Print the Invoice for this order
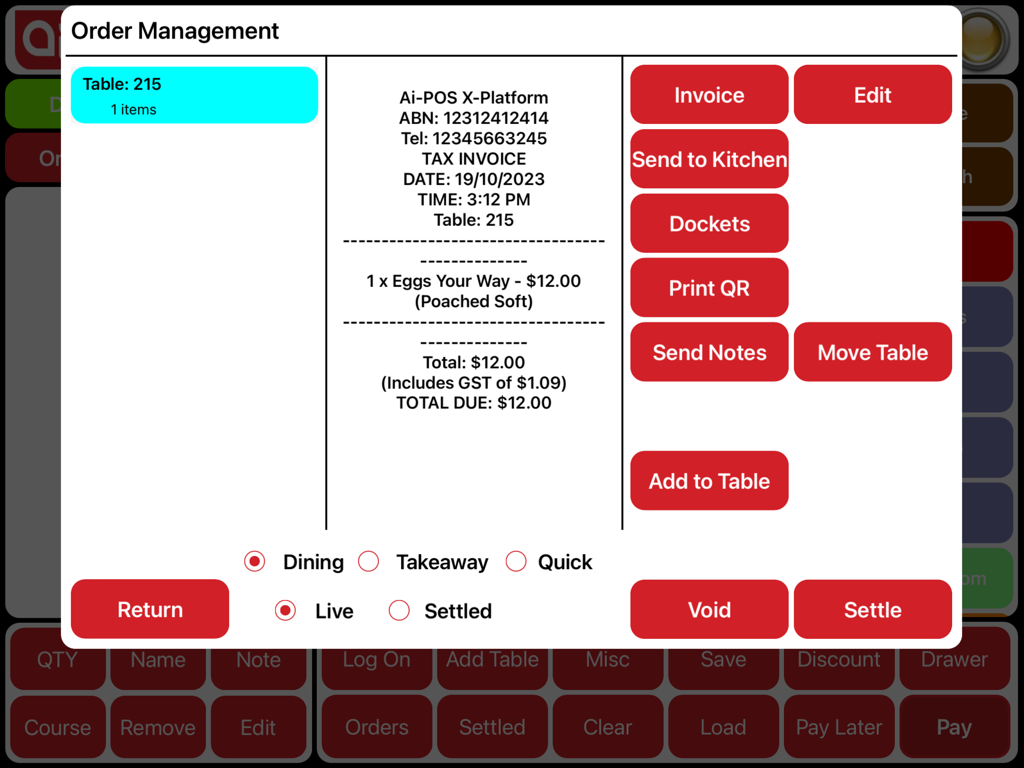1024x768 pixels. [x=709, y=94]
